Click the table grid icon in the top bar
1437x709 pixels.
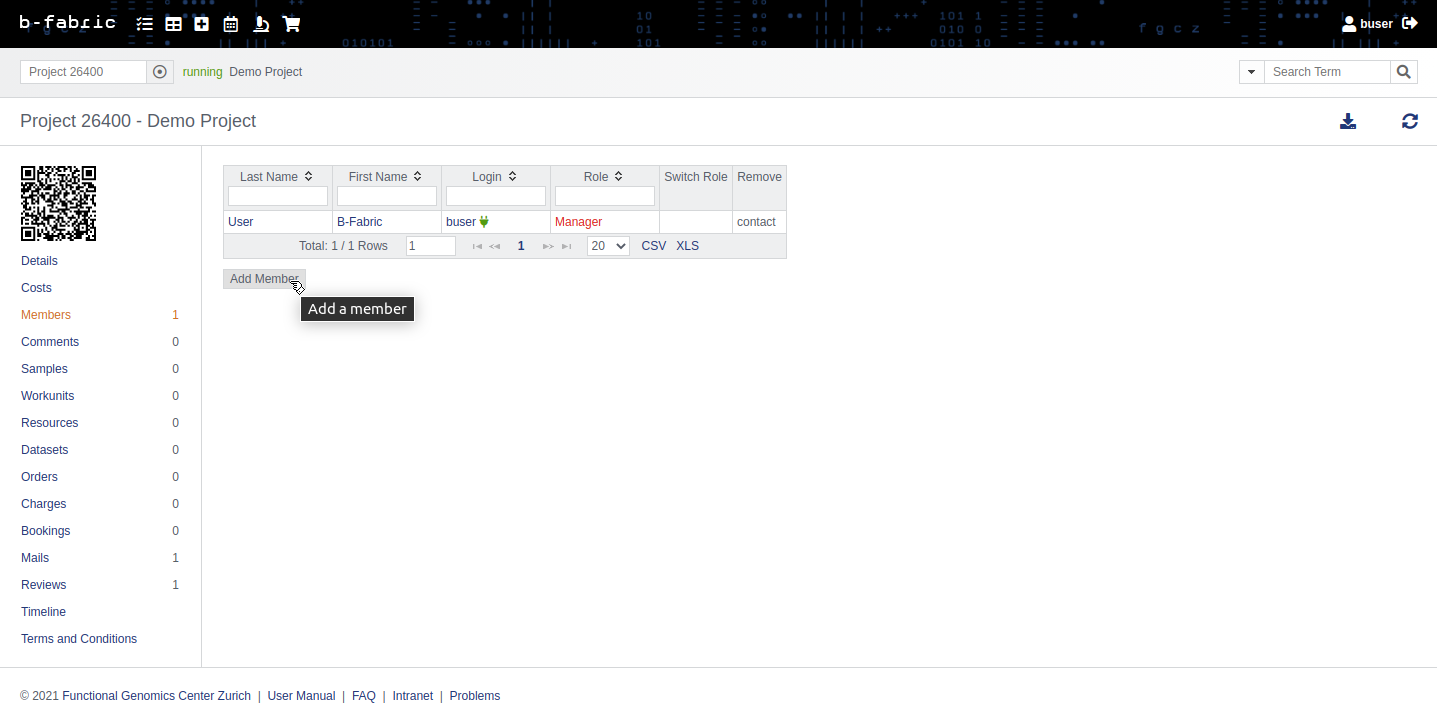(174, 24)
